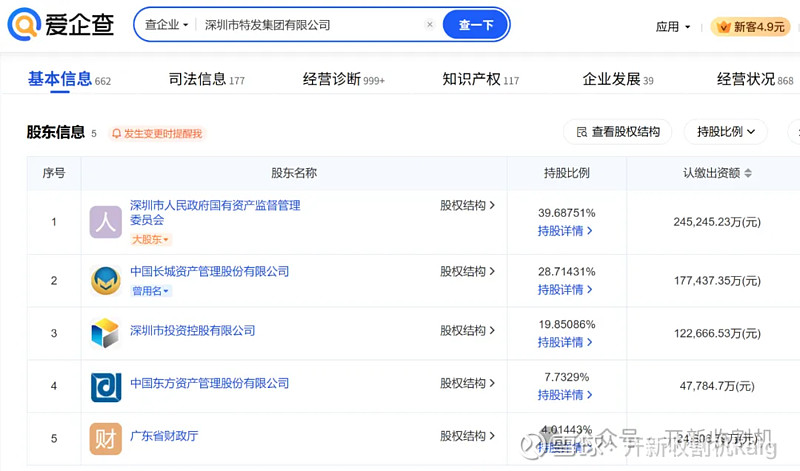Focus the search field containing 深圳市特发集团有限公司
The height and width of the screenshot is (471, 800).
(x=311, y=24)
